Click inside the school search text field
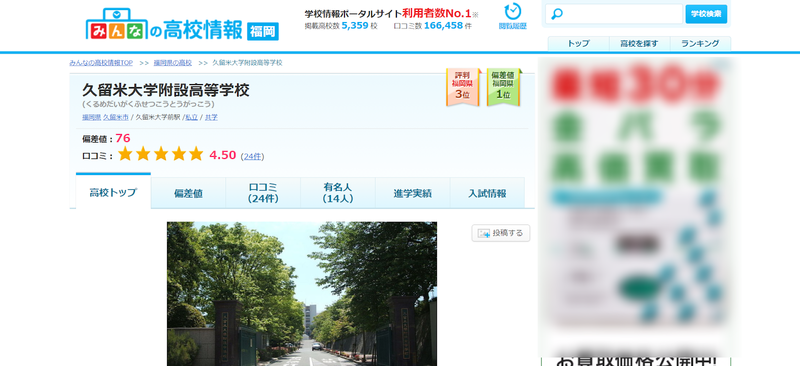This screenshot has width=800, height=366. (614, 14)
